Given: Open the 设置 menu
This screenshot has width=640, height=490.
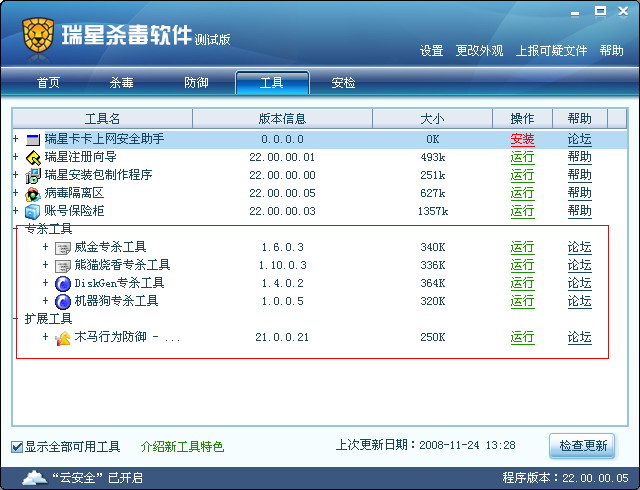Looking at the screenshot, I should click(431, 51).
